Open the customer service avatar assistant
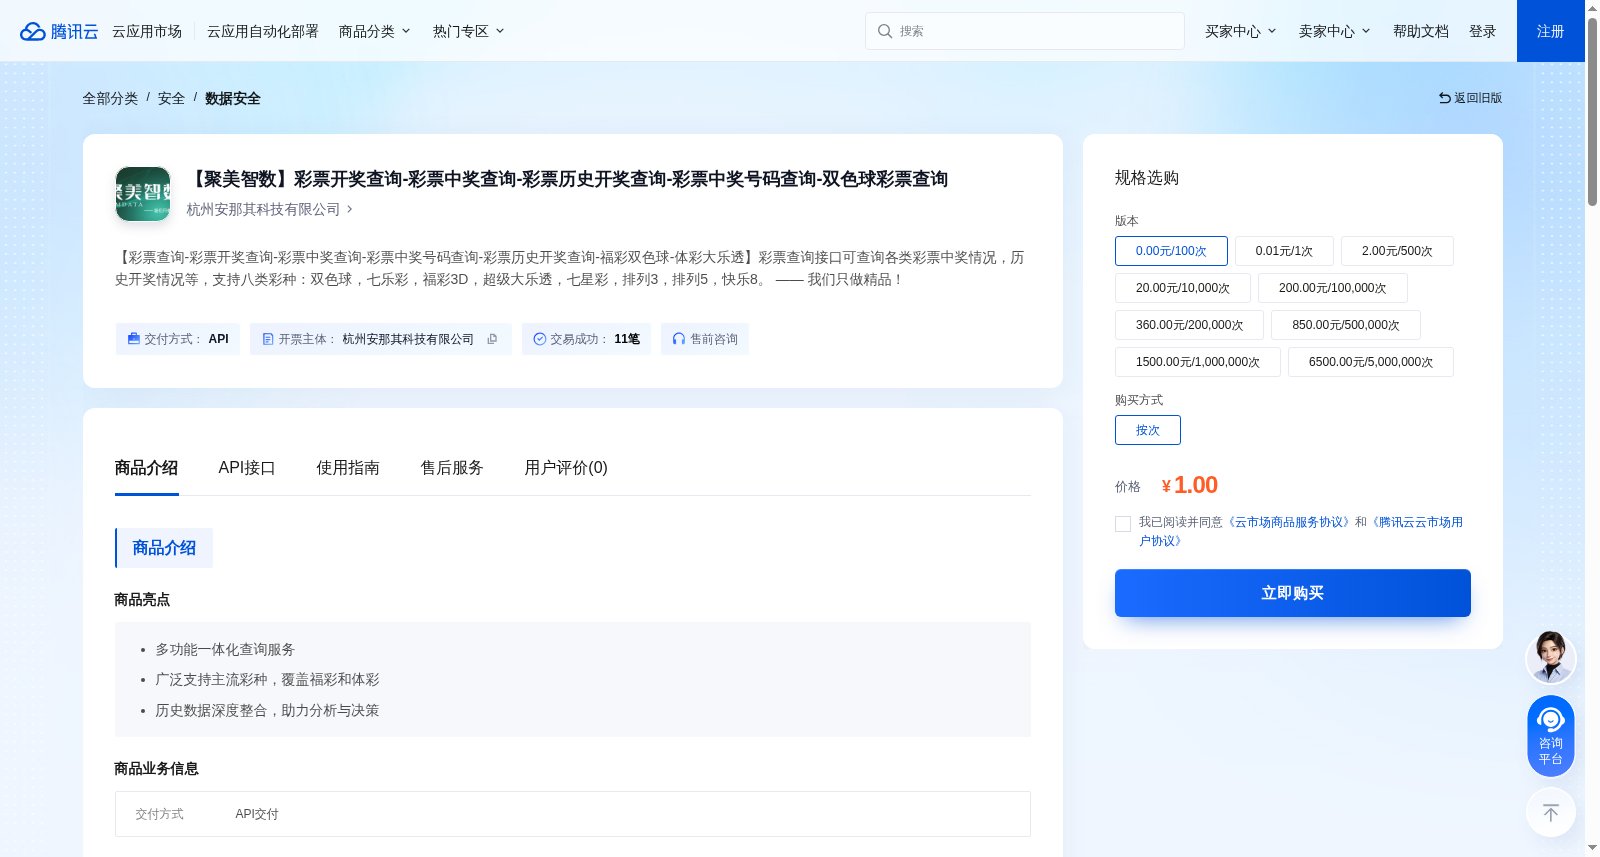Screen dimensions: 1600x857 tap(1551, 657)
